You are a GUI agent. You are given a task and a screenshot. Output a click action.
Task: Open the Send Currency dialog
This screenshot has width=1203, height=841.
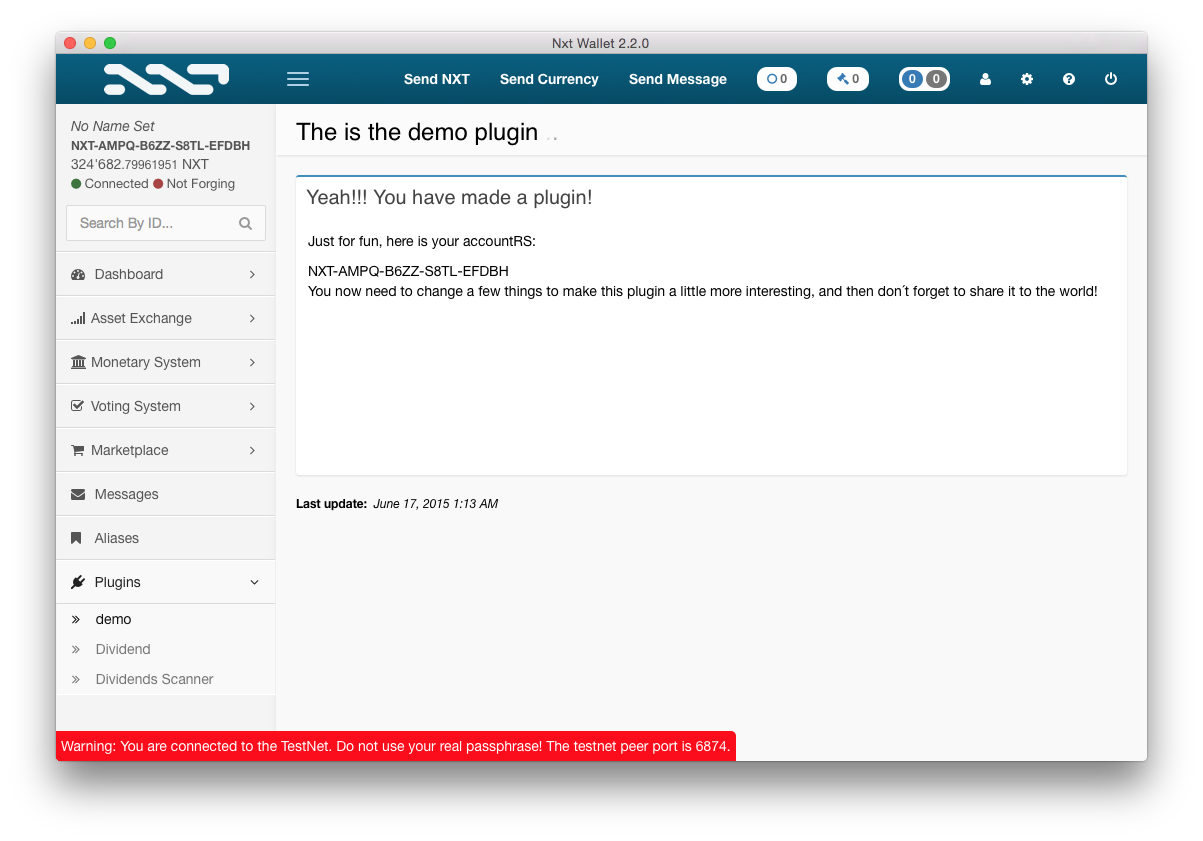point(549,79)
